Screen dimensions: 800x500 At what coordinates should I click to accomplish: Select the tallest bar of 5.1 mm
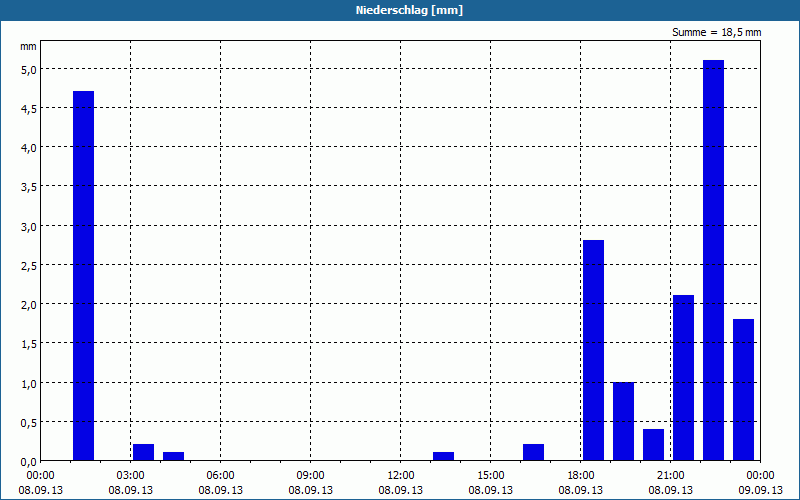click(713, 260)
